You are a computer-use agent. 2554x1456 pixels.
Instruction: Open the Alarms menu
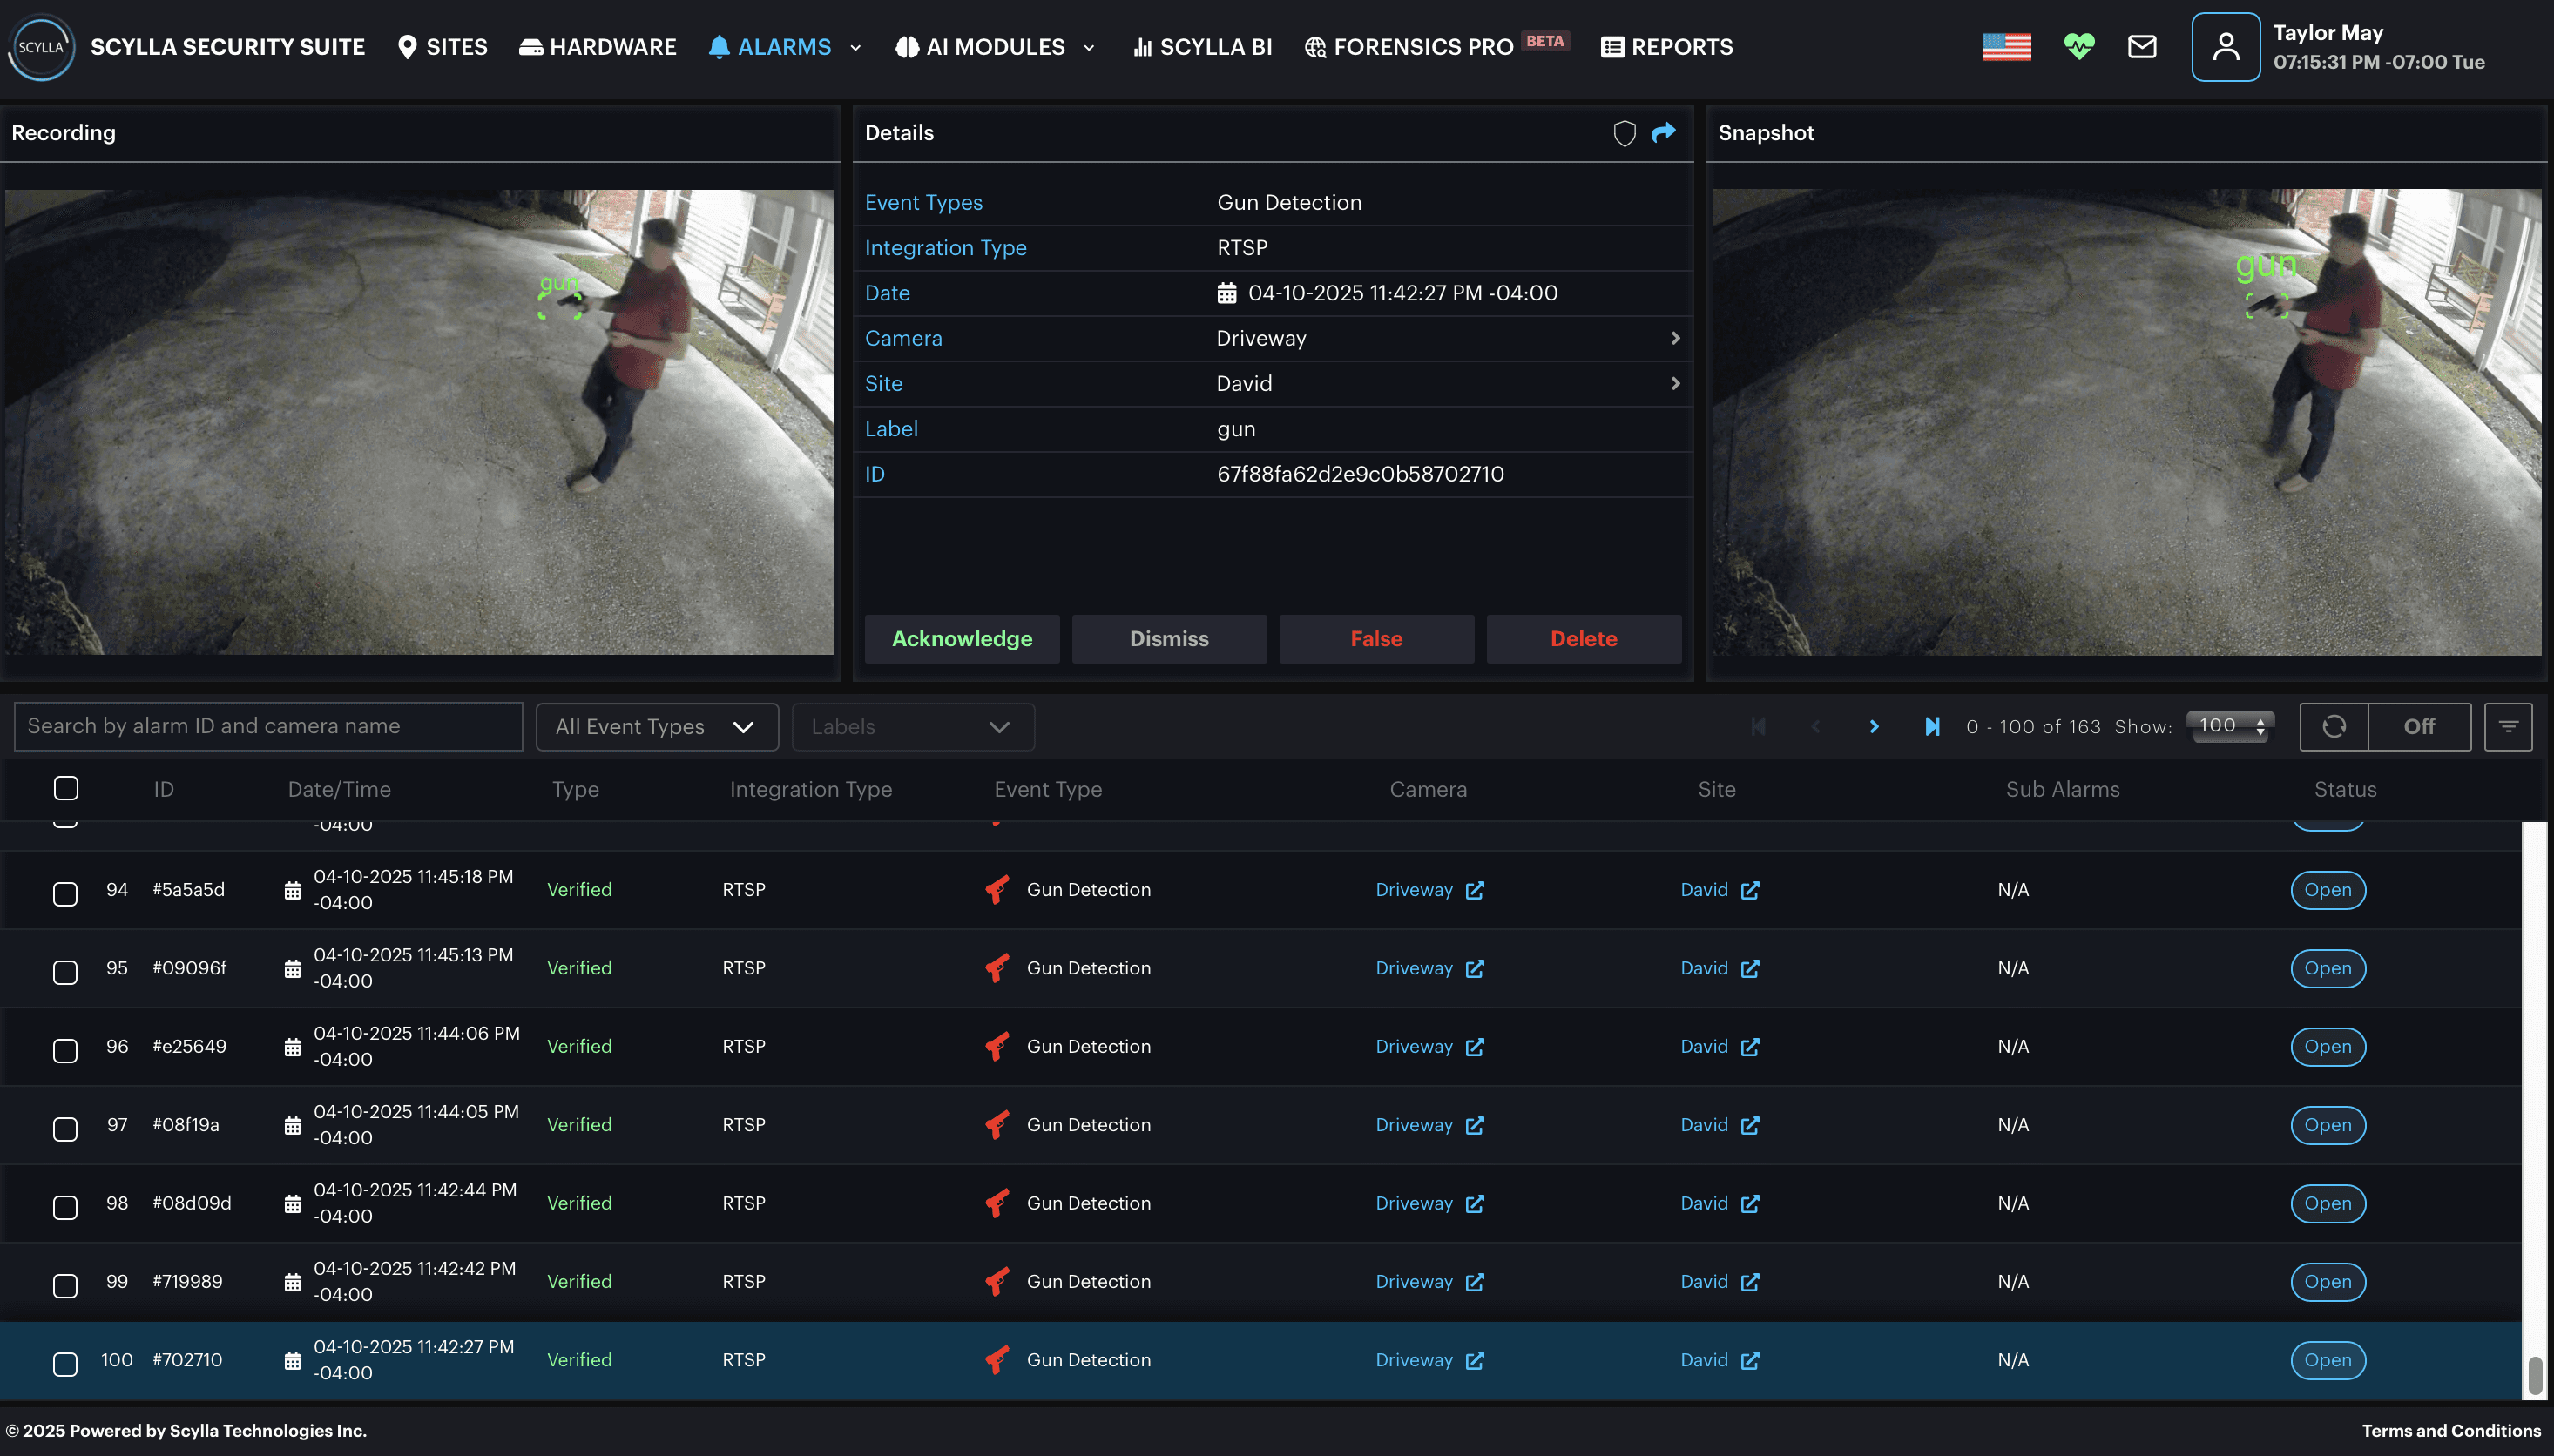click(x=770, y=47)
